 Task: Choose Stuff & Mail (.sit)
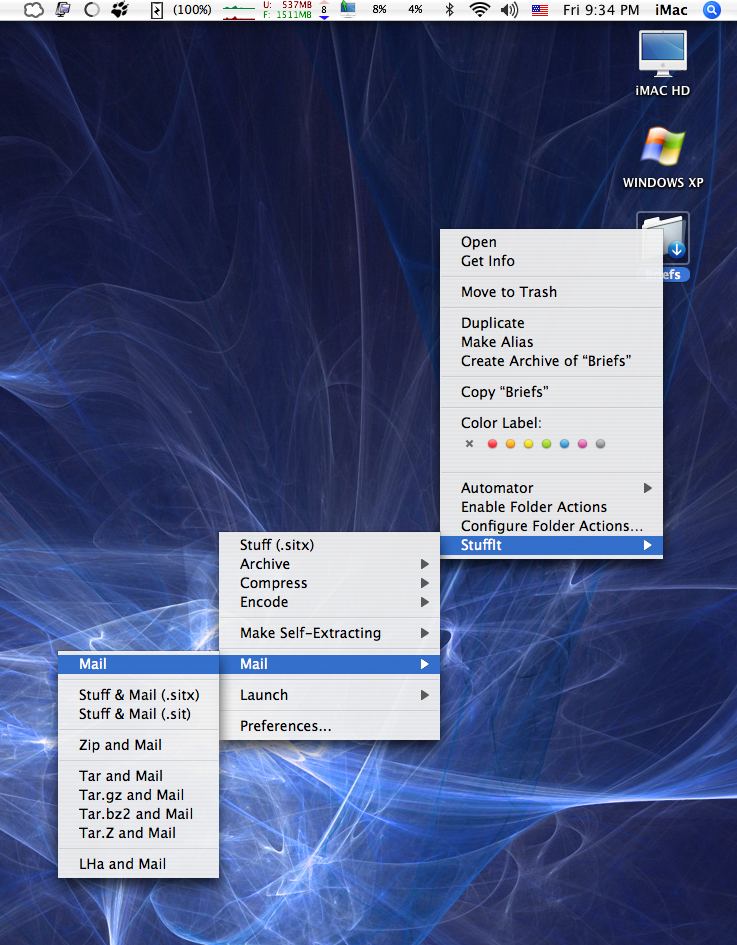139,714
